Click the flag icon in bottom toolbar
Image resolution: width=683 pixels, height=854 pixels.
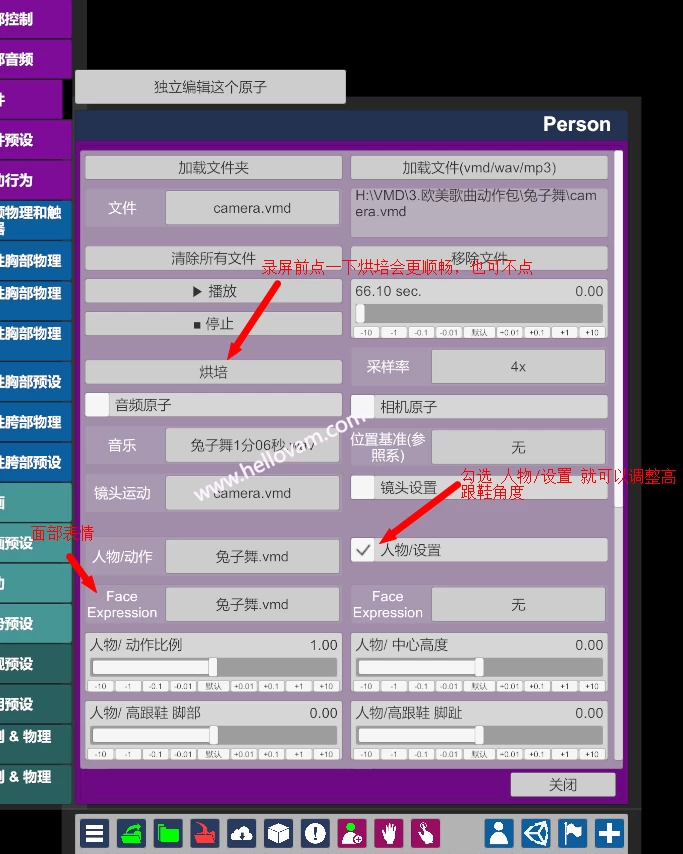coord(573,832)
